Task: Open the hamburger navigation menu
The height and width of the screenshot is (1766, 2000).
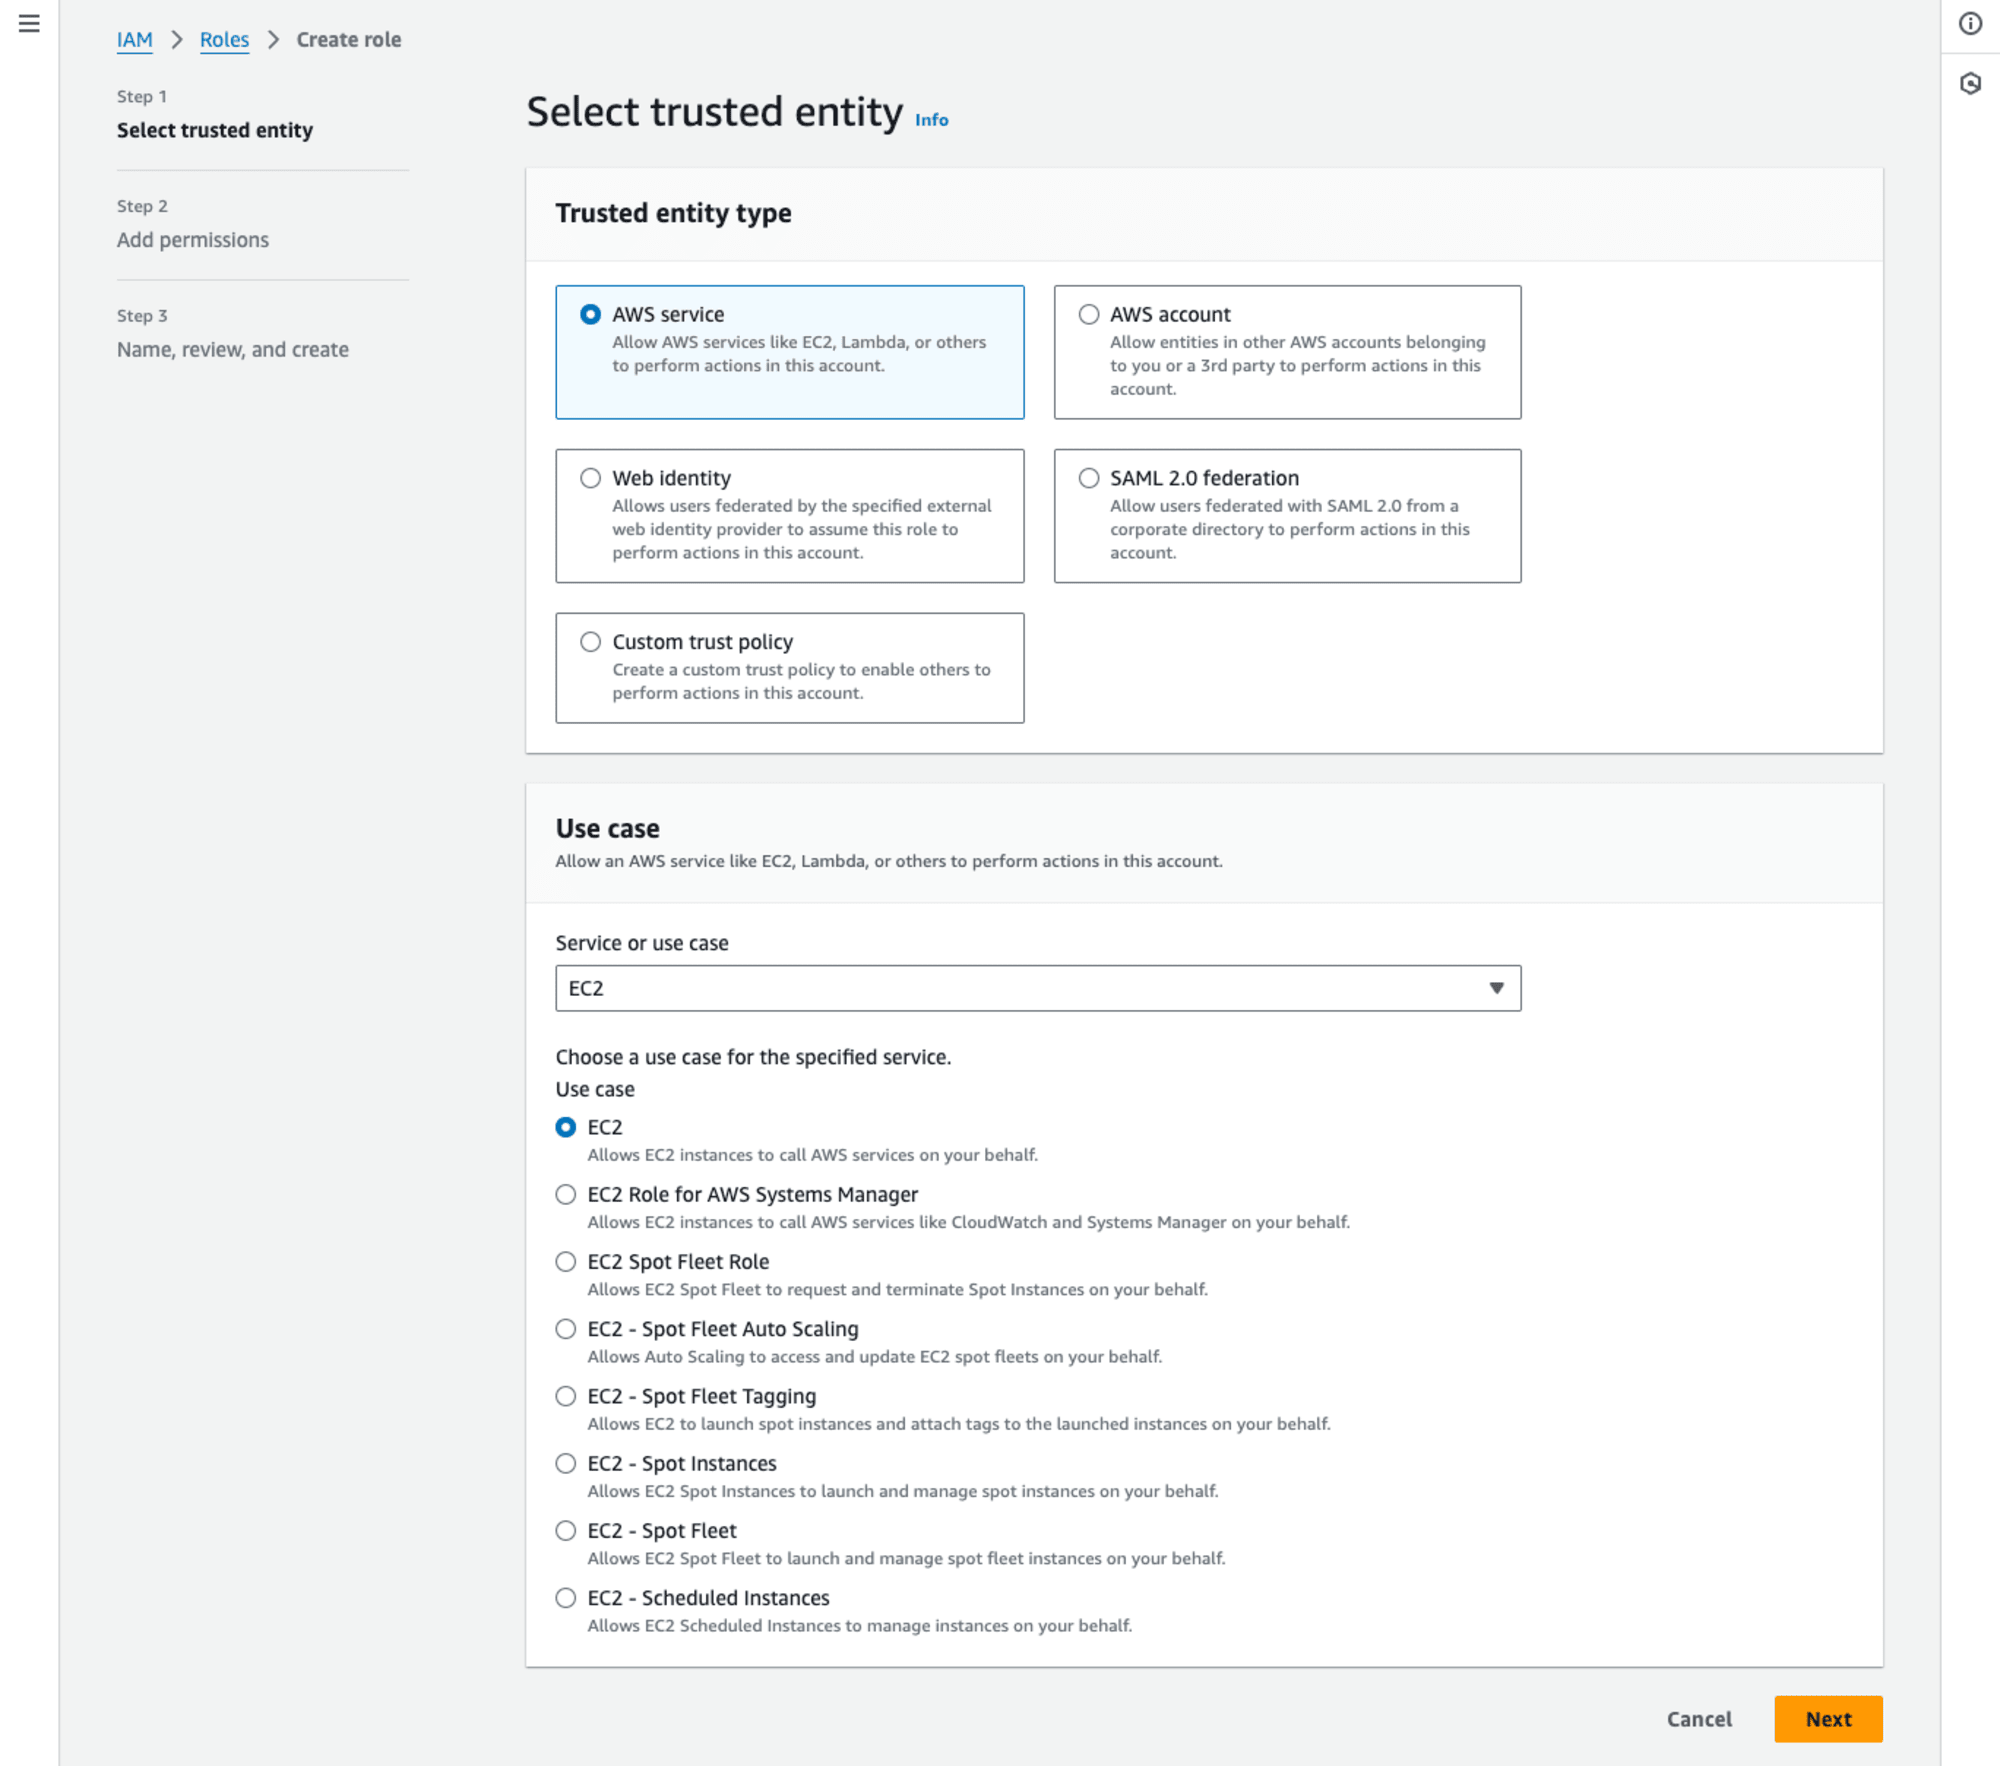Action: pyautogui.click(x=29, y=23)
